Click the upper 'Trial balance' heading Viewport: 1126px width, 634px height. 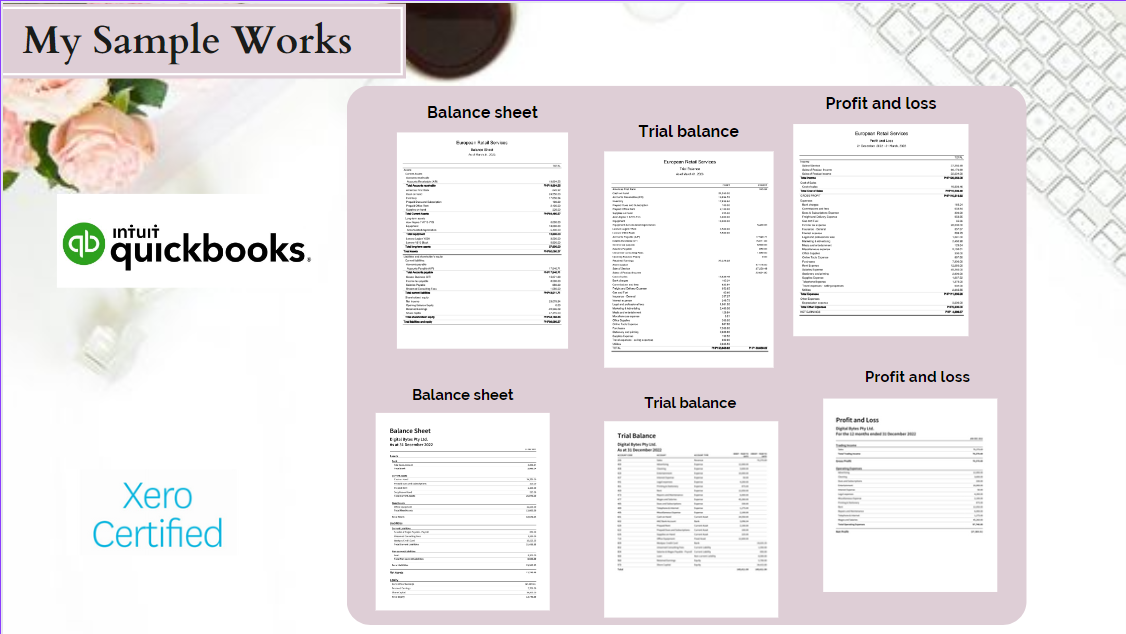pos(689,131)
